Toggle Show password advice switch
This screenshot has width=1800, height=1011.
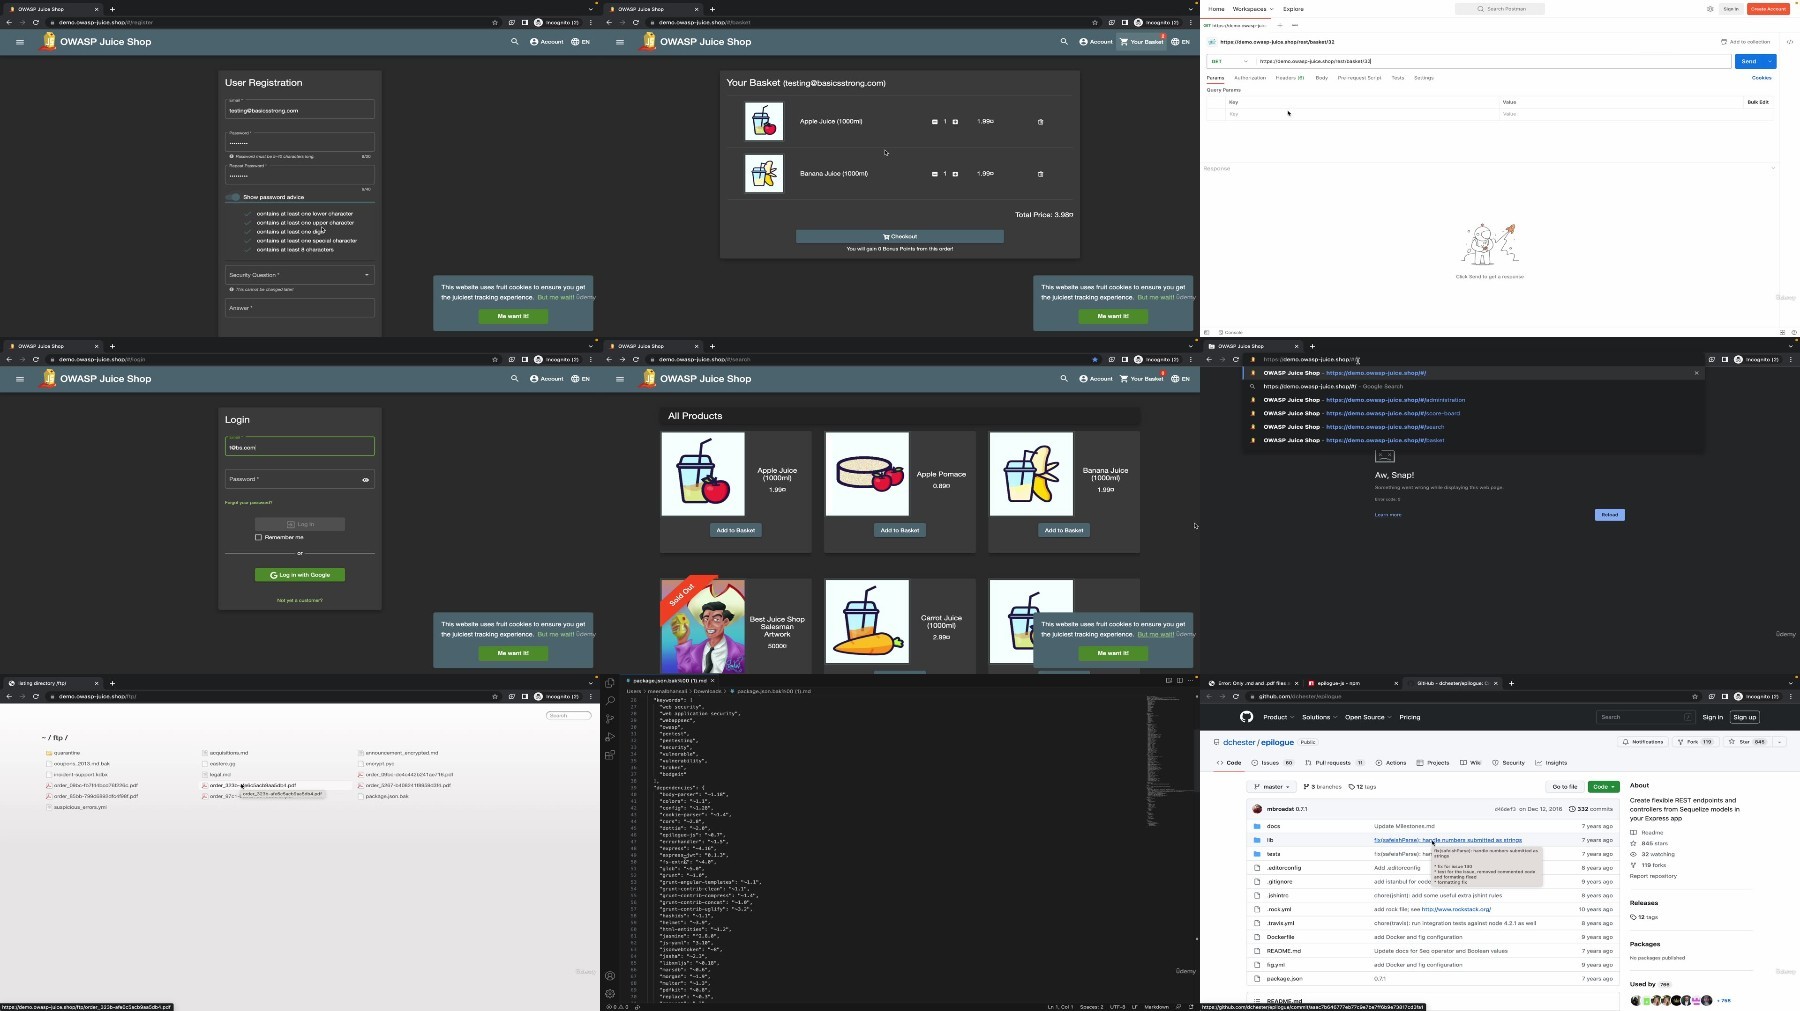click(x=233, y=197)
